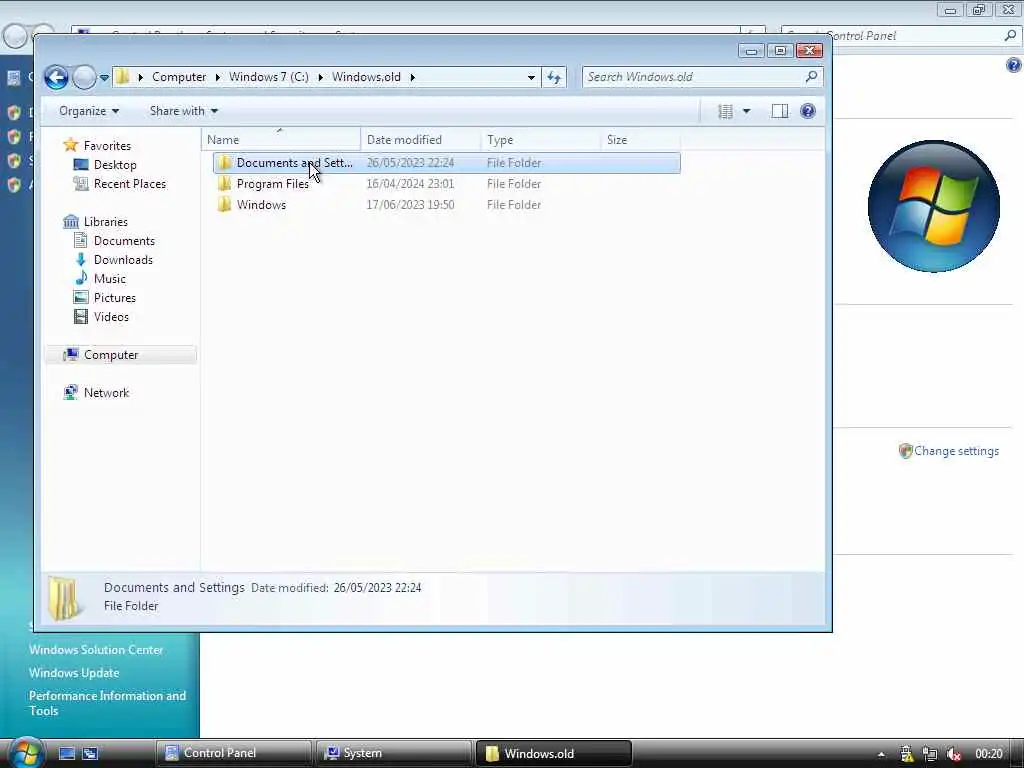Click the folder icon in the address bar

(x=123, y=76)
